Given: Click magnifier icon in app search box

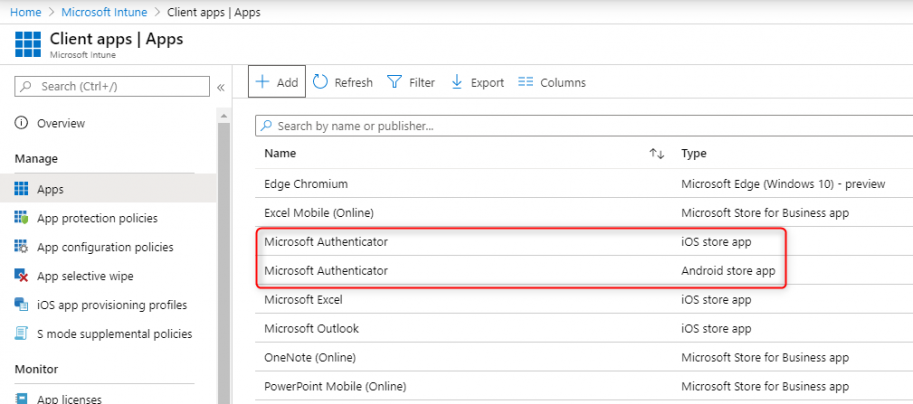Looking at the screenshot, I should click(x=266, y=126).
